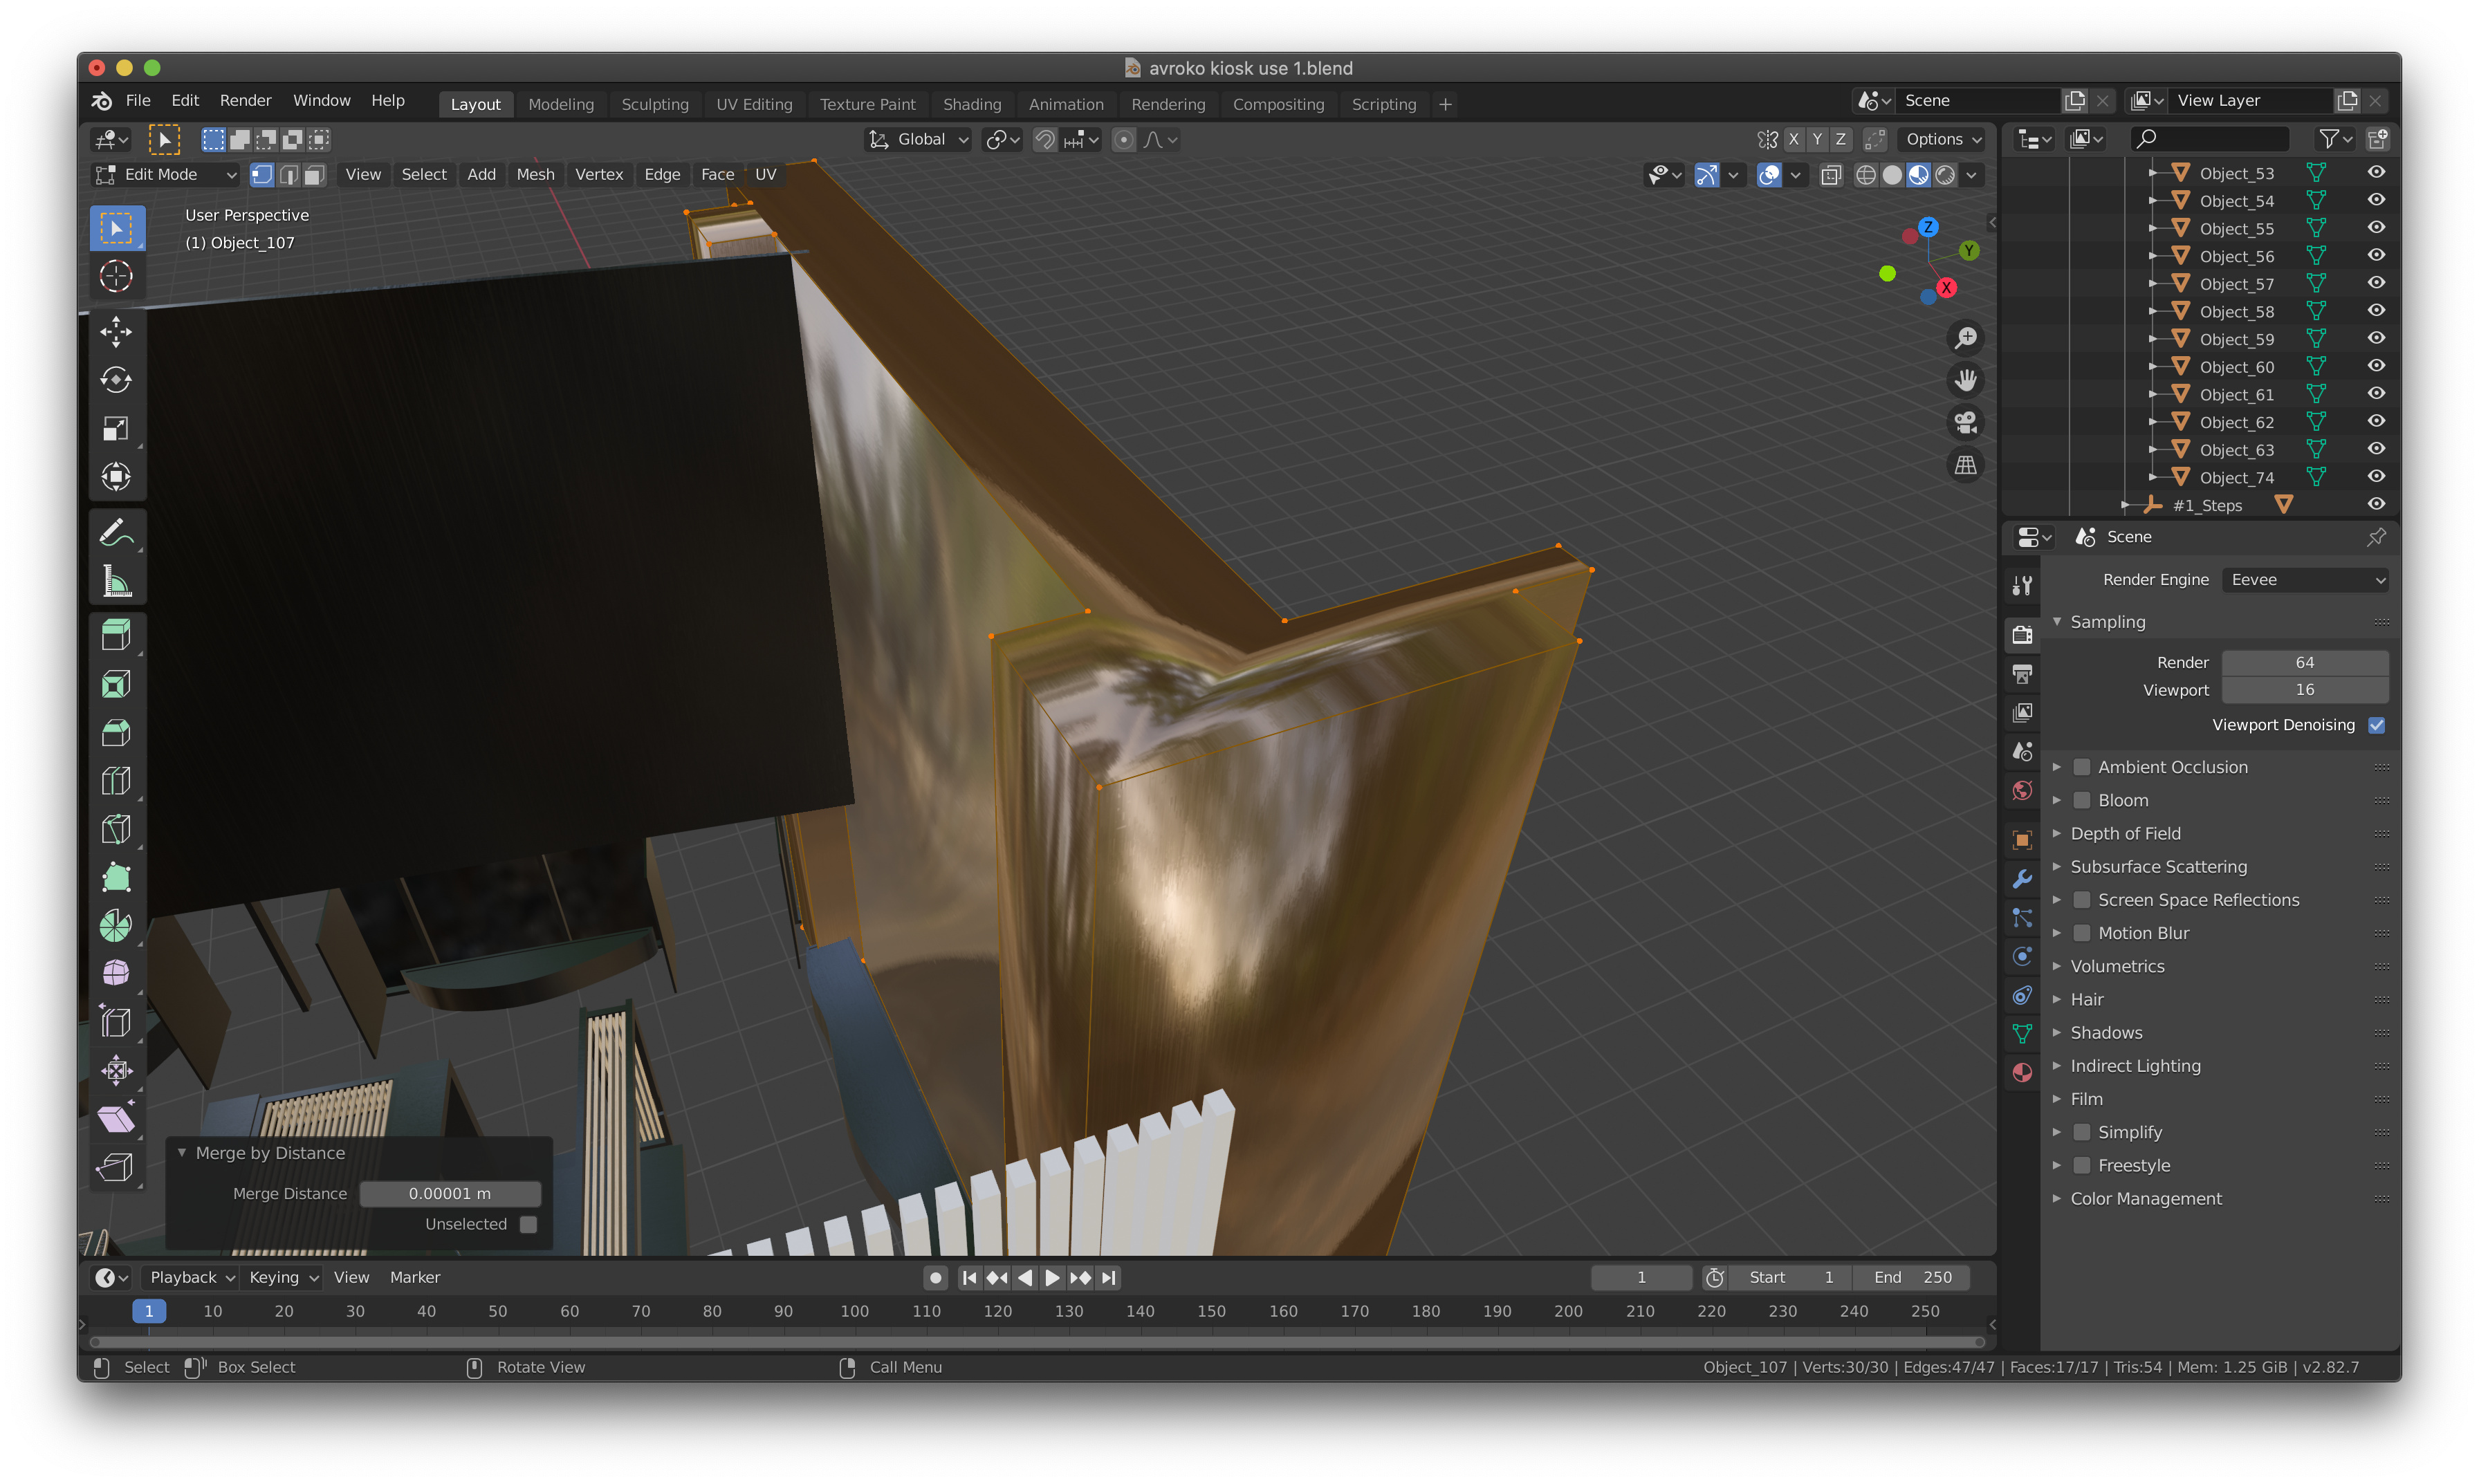
Task: Open the World Properties tab
Action: (x=2022, y=790)
